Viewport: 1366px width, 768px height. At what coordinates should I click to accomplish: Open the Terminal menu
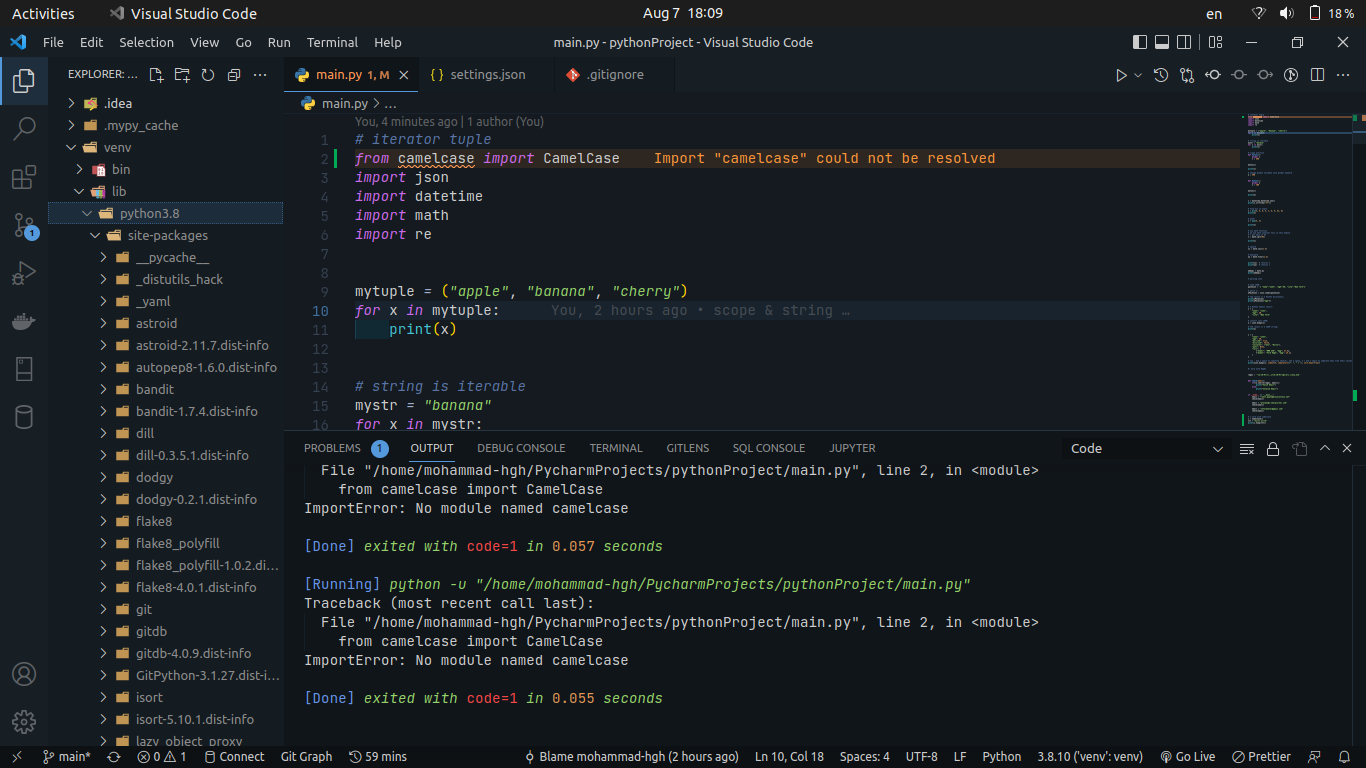click(x=332, y=43)
